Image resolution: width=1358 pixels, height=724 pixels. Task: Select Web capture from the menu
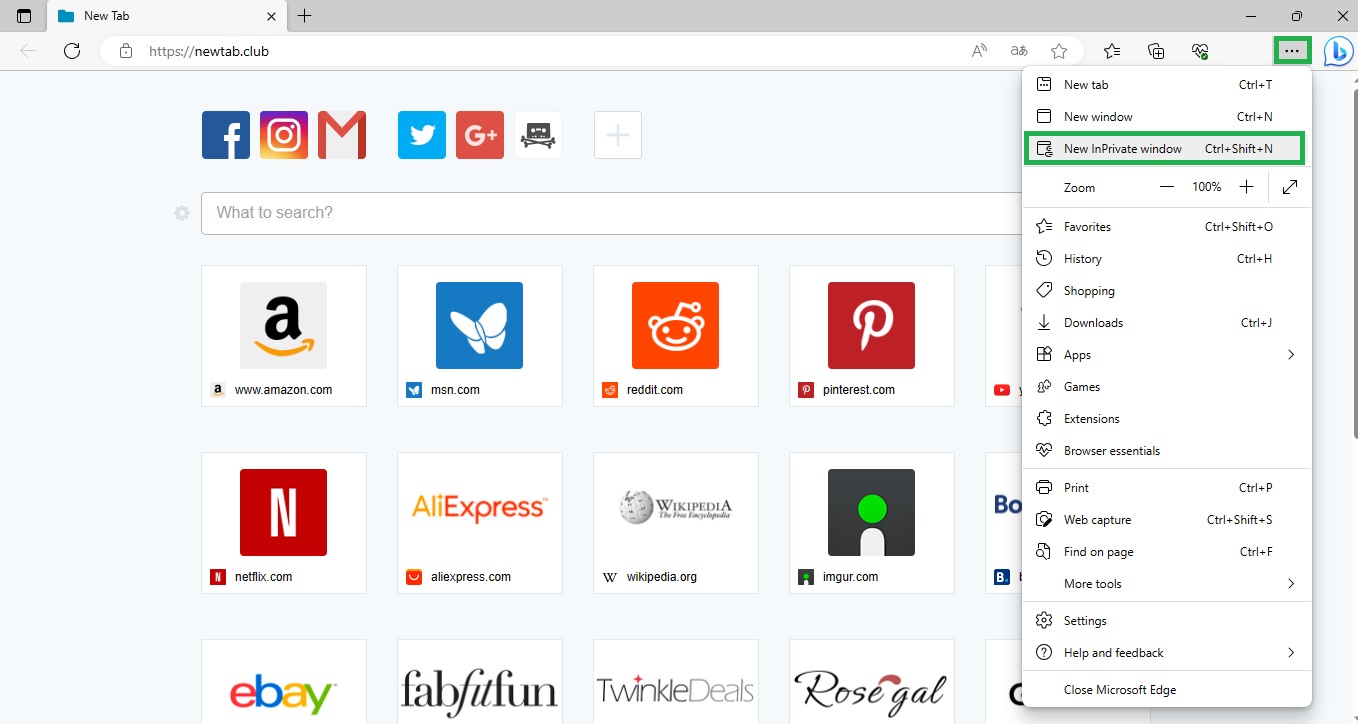1167,520
